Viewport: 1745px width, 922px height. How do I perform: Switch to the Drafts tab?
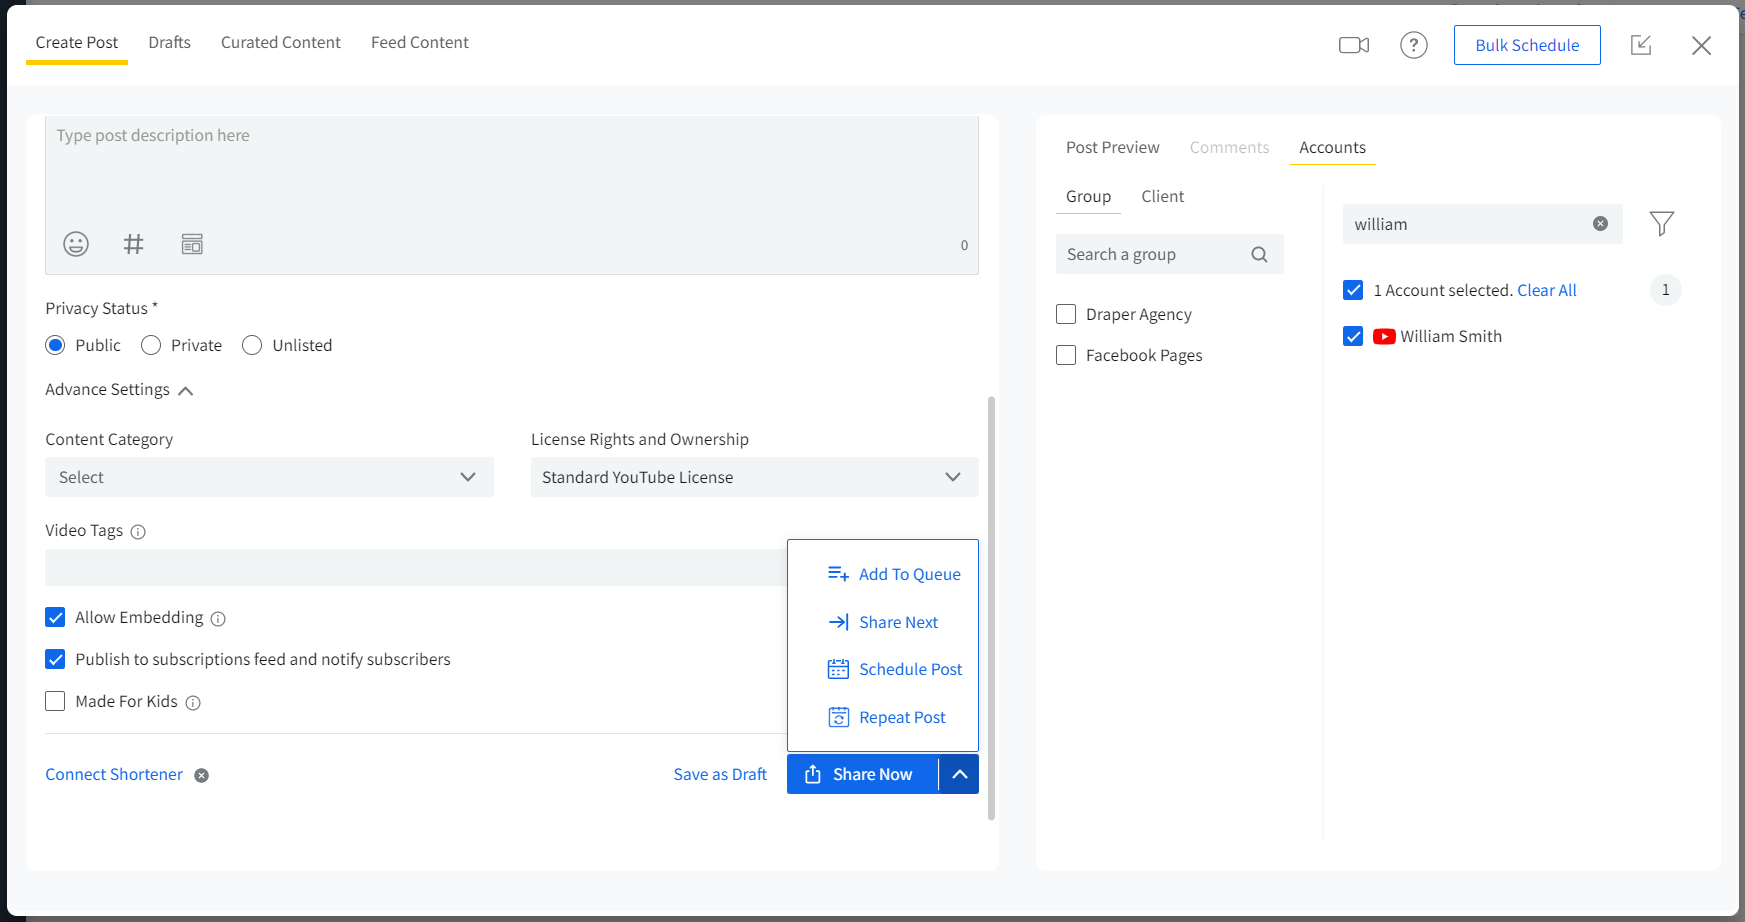pyautogui.click(x=169, y=42)
